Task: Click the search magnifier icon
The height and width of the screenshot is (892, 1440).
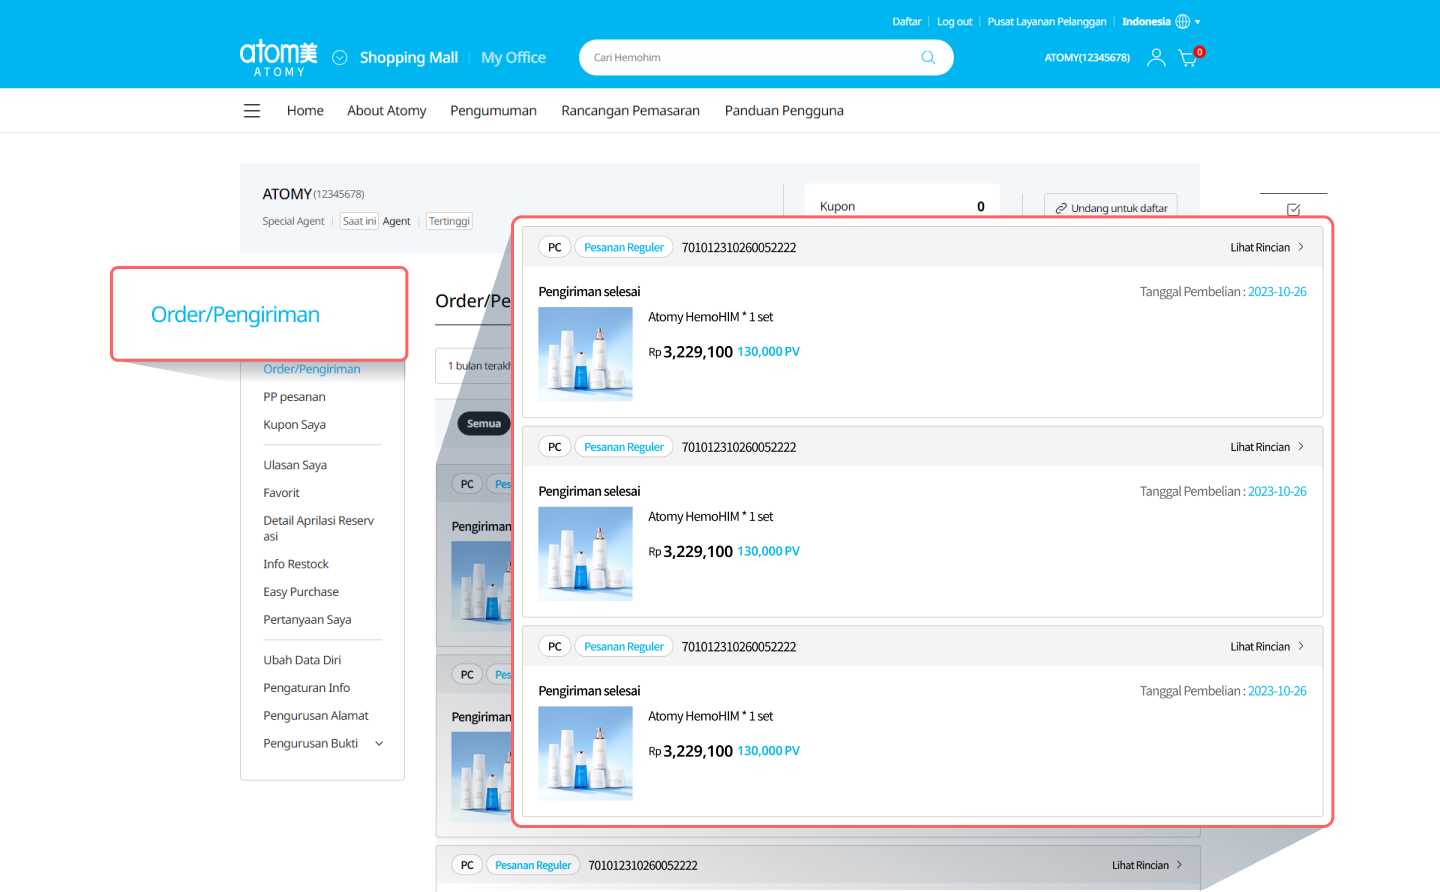Action: 928,58
